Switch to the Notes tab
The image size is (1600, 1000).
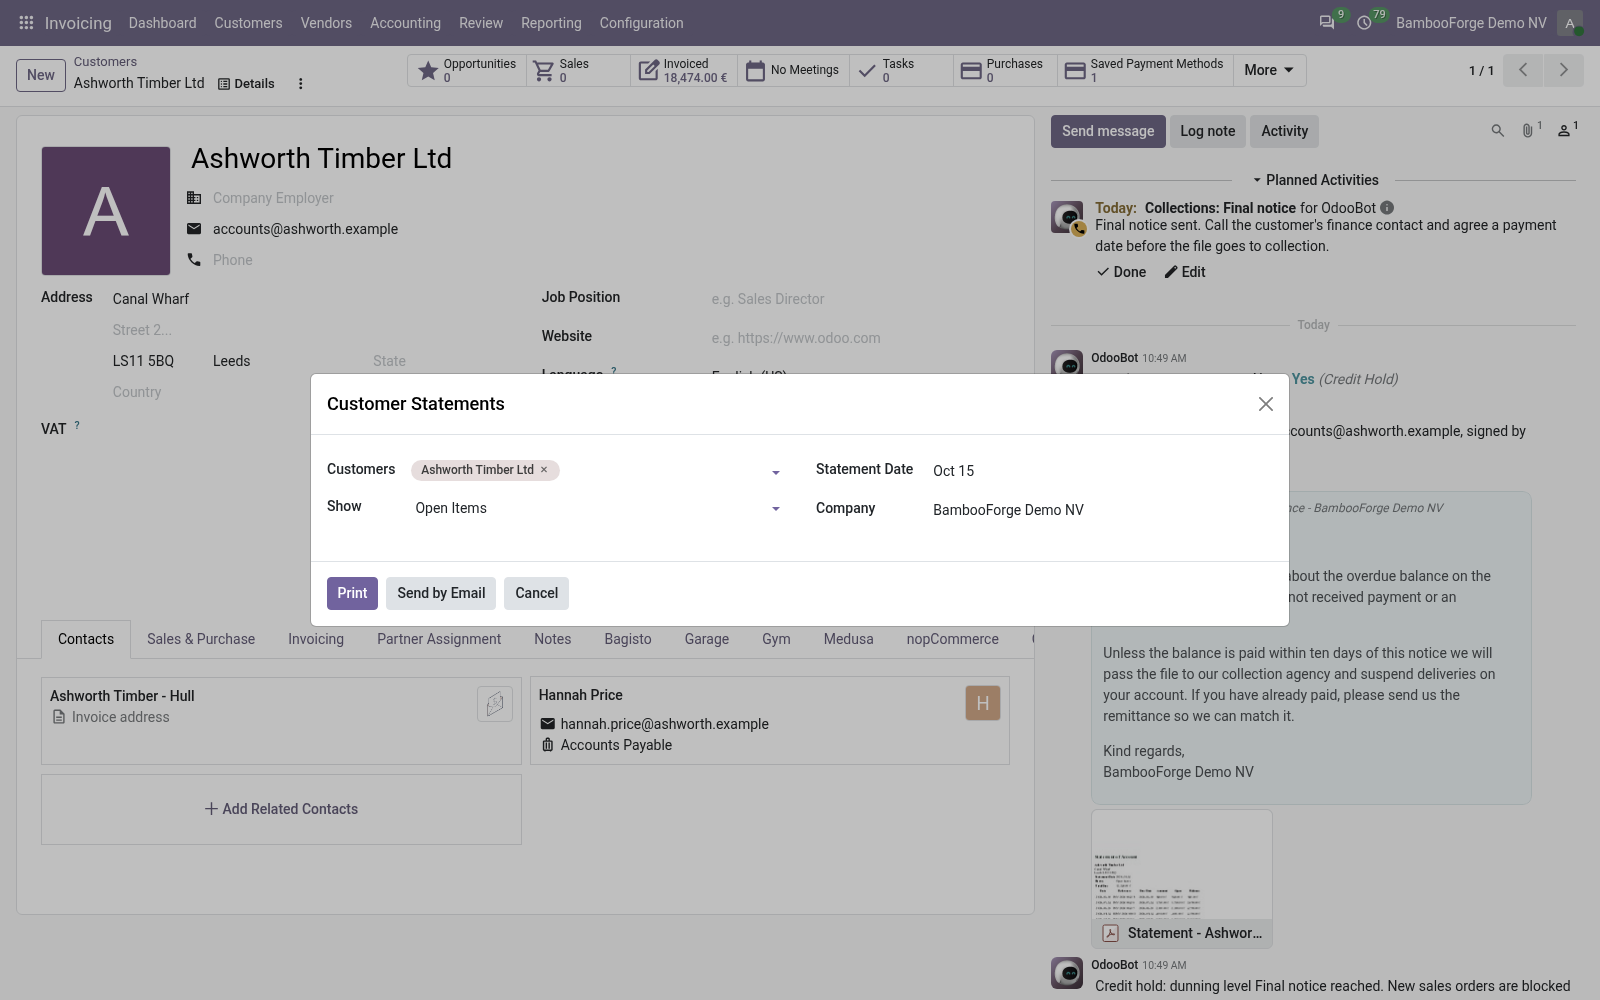click(x=552, y=639)
